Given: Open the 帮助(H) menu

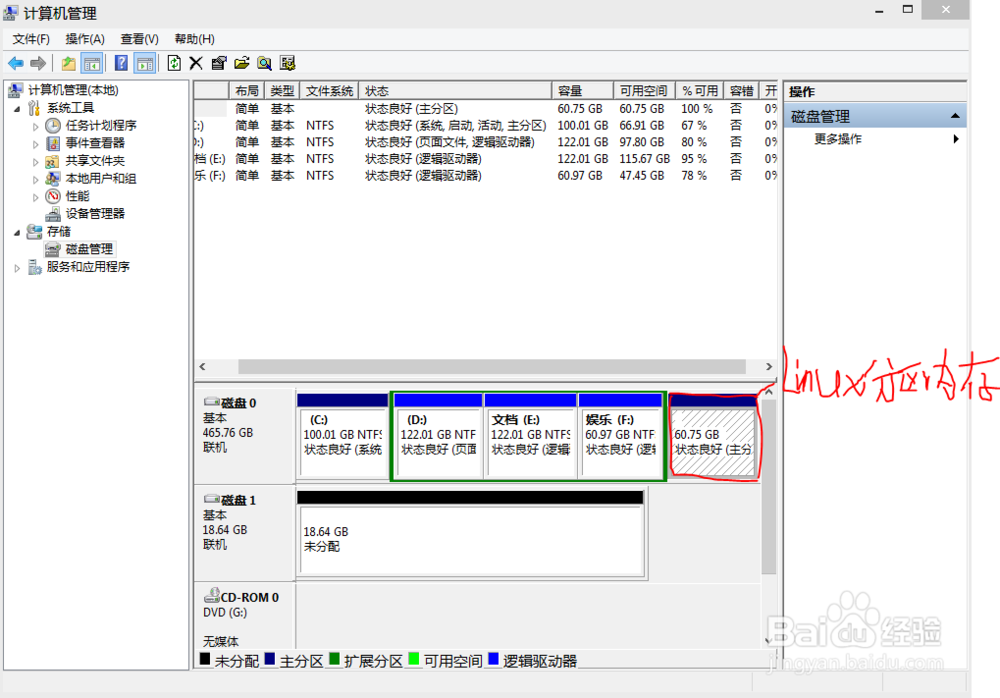Looking at the screenshot, I should [195, 39].
